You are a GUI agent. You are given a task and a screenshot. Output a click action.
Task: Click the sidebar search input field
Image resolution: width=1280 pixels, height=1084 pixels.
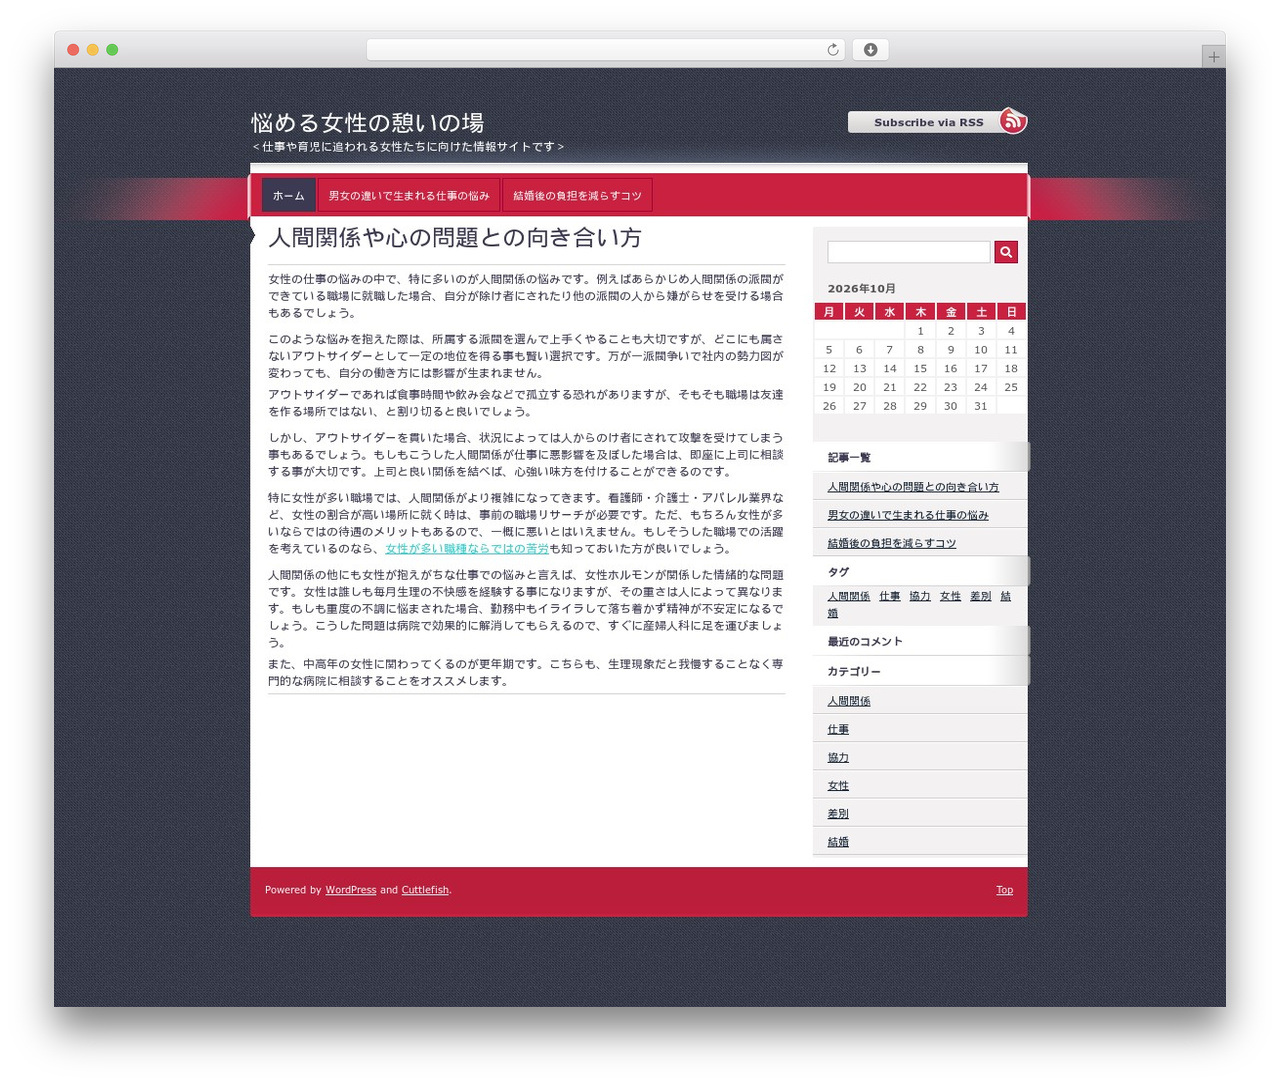909,252
